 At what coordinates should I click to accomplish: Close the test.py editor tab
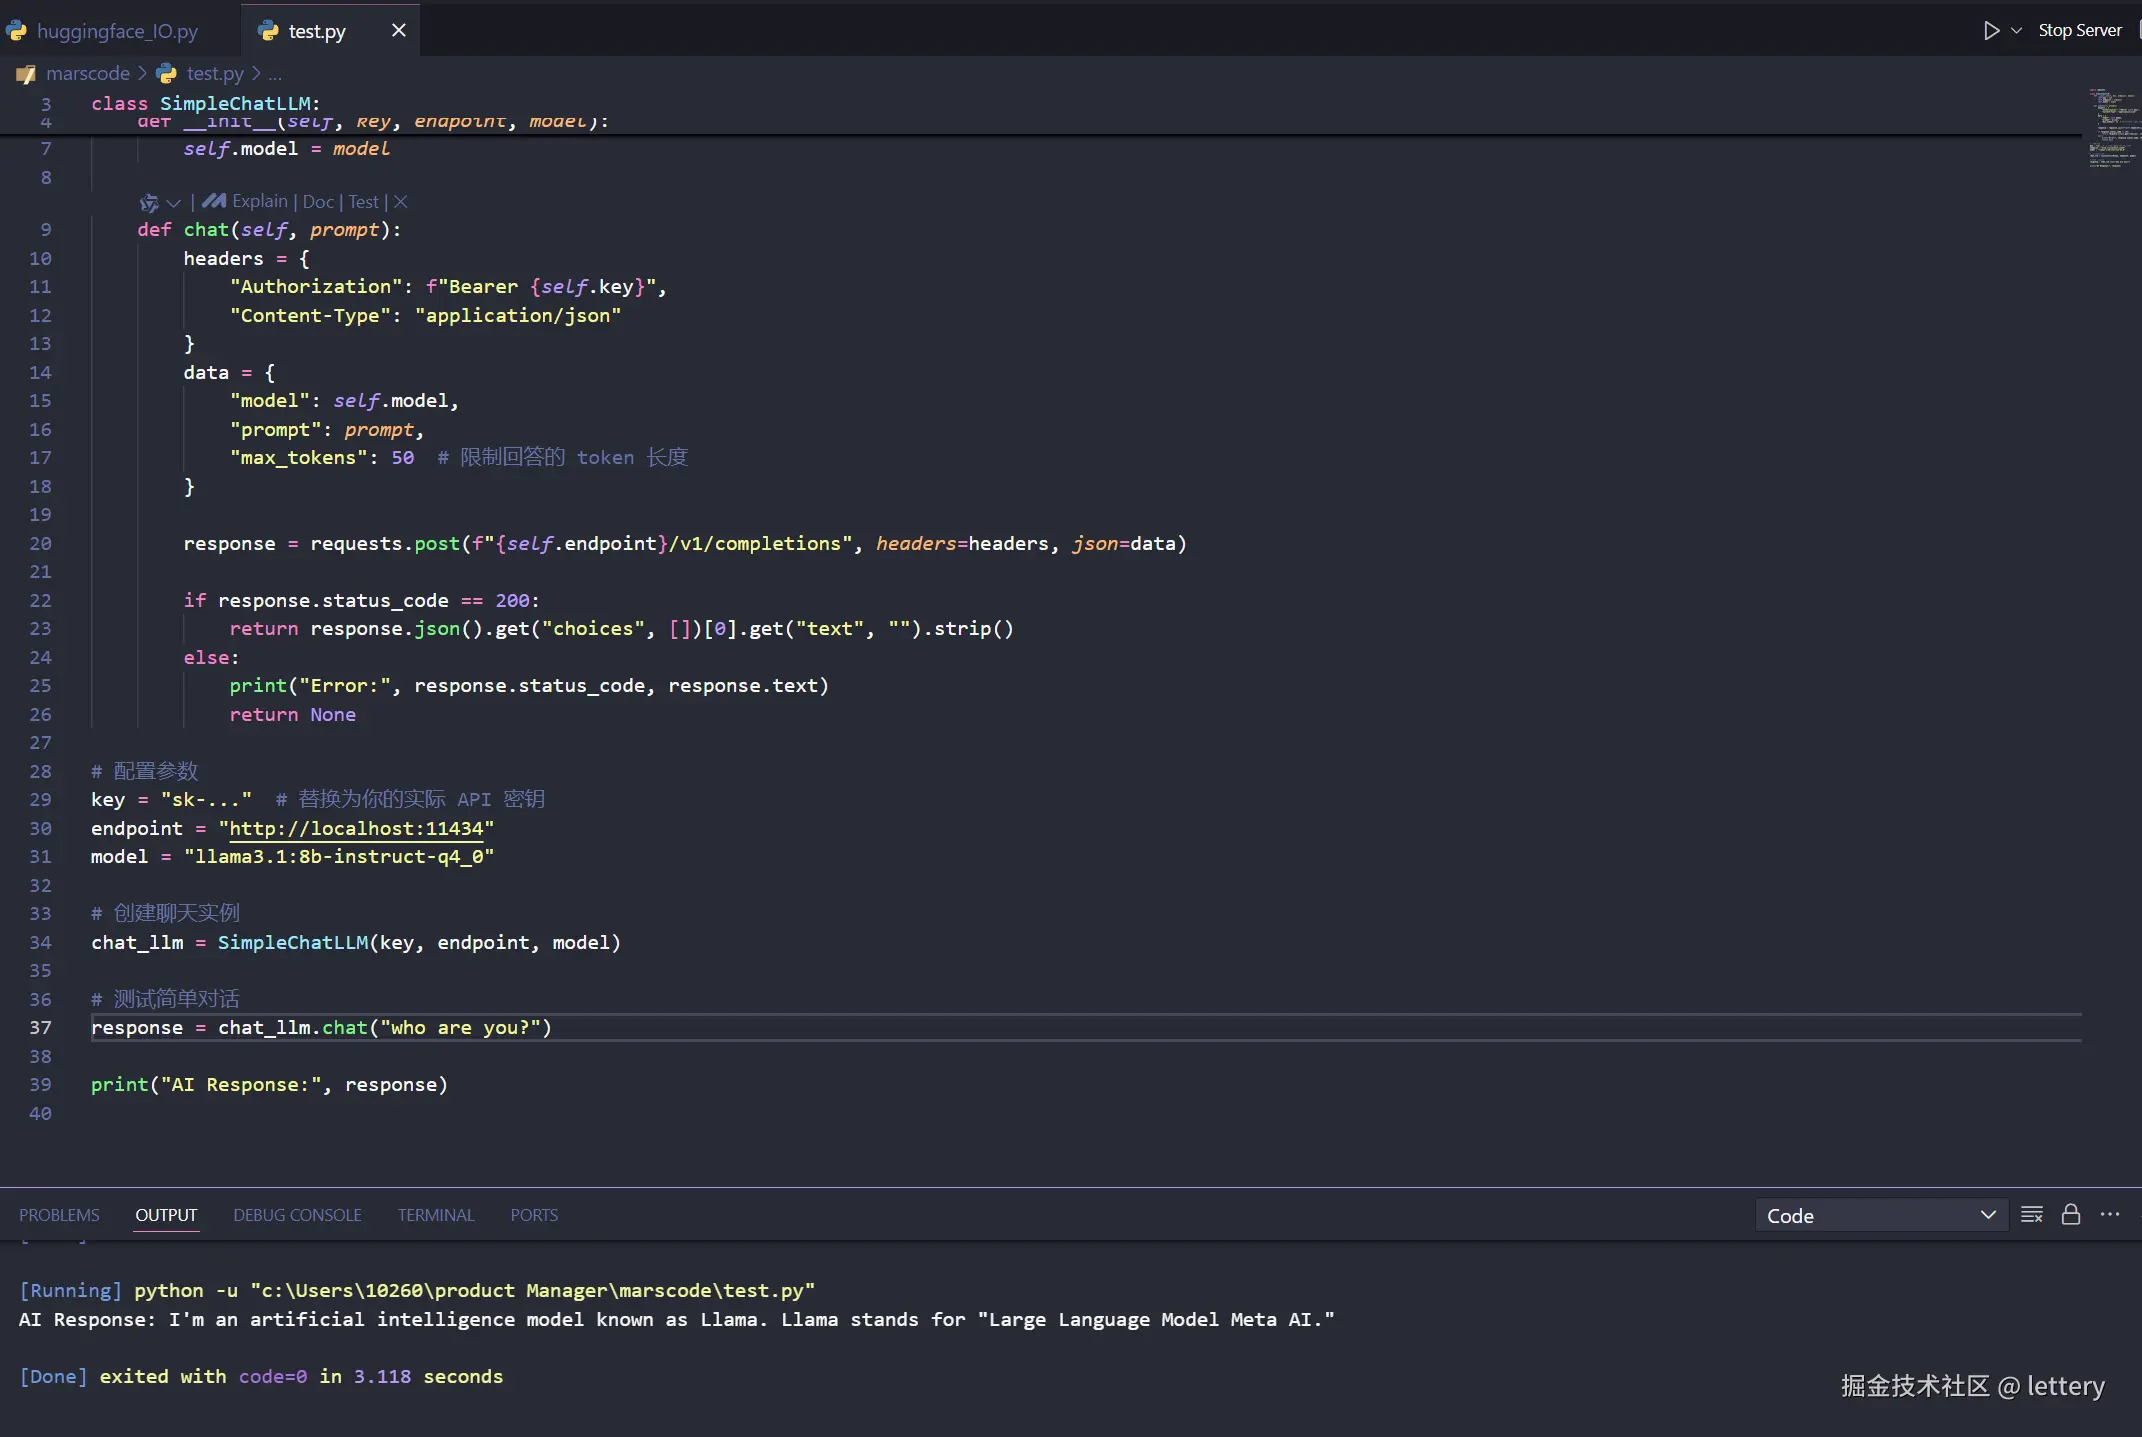[399, 30]
